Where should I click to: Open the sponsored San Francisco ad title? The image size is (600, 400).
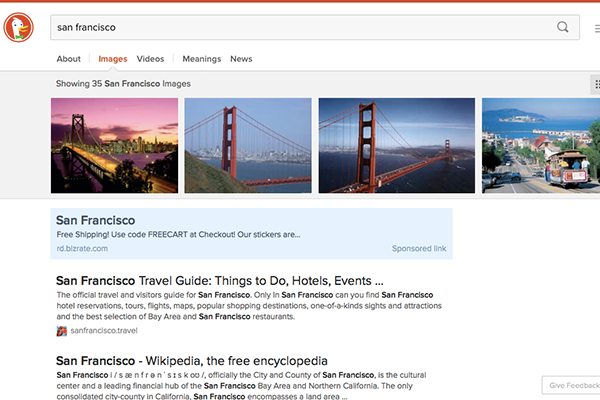pos(95,220)
